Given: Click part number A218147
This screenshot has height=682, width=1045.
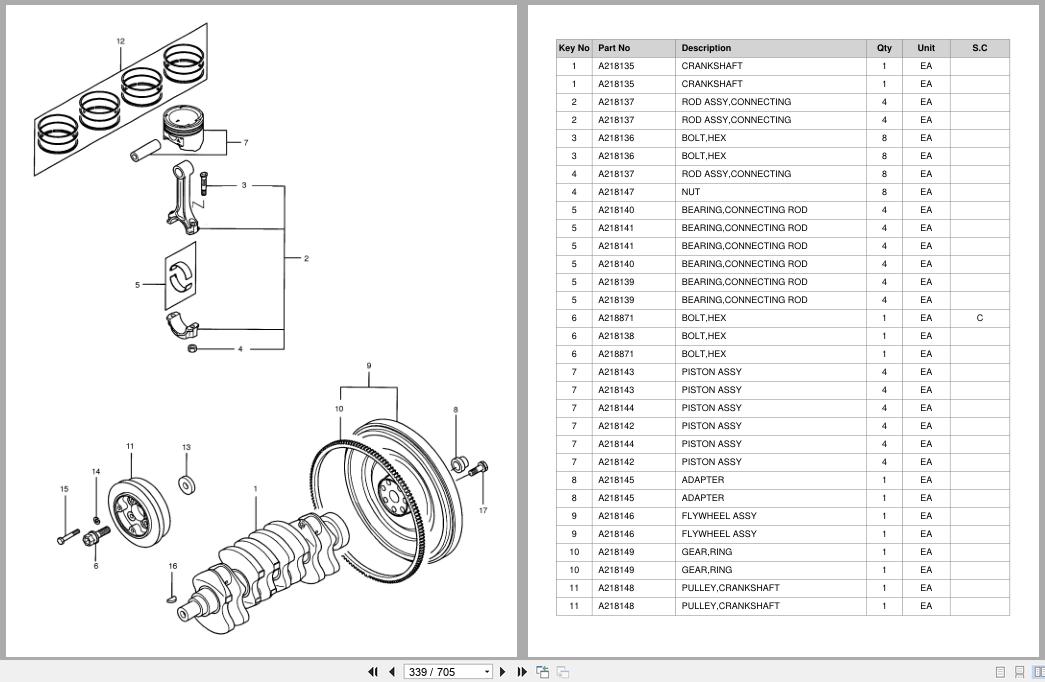Looking at the screenshot, I should click(616, 192).
